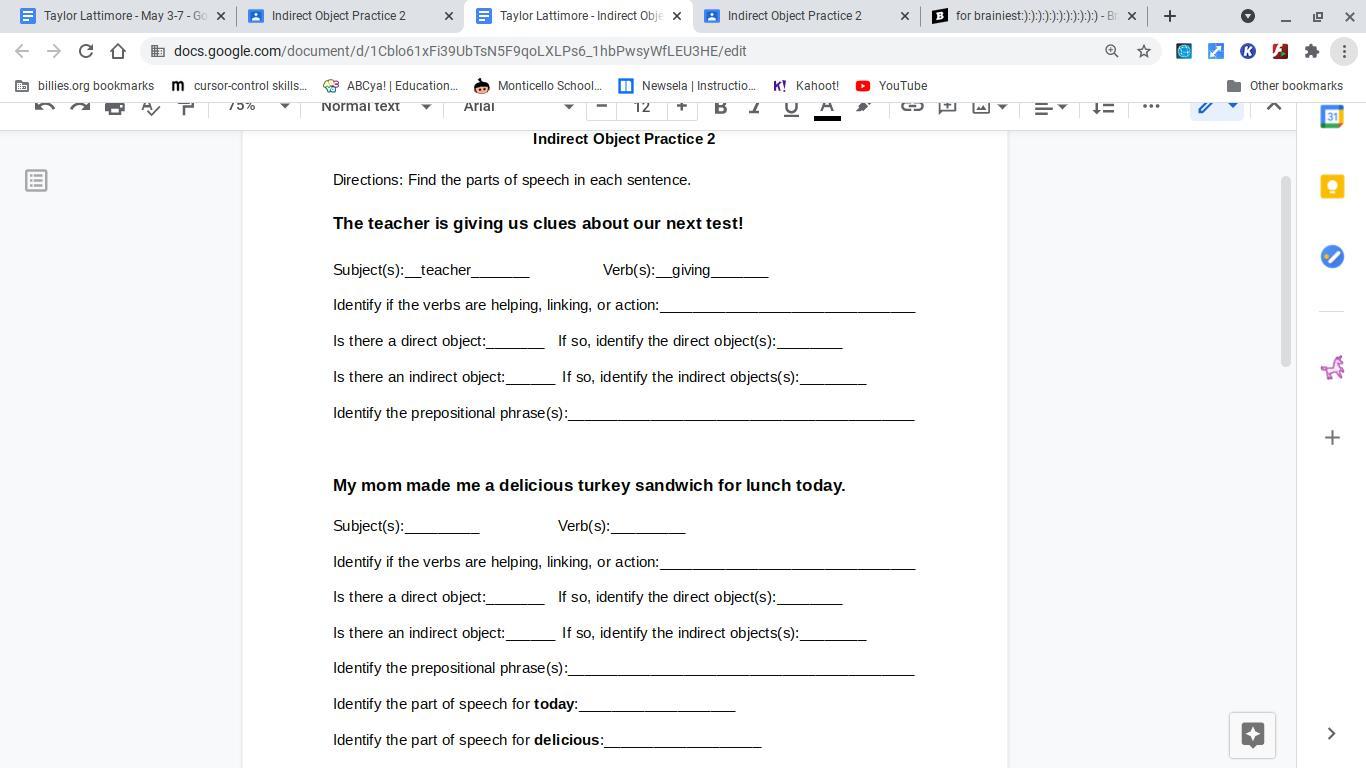
Task: Open the Chrome tab search dropdown
Action: click(x=1248, y=16)
